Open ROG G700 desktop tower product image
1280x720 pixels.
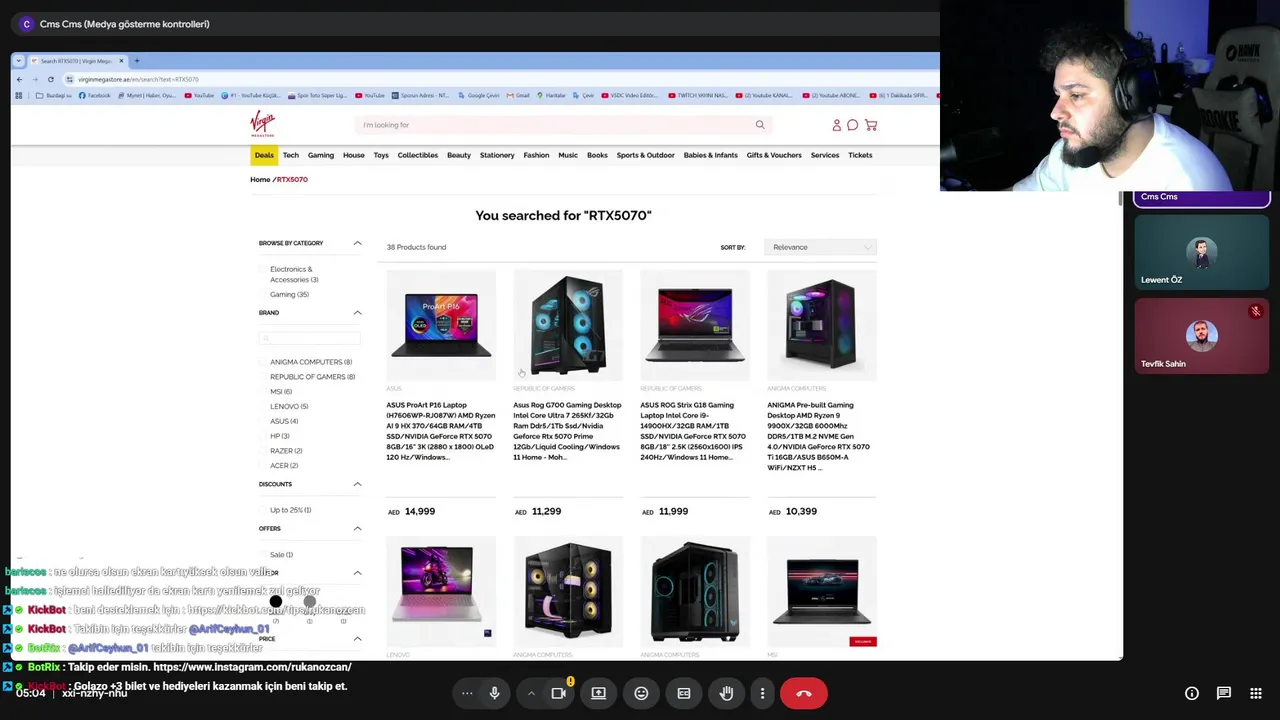coord(568,325)
